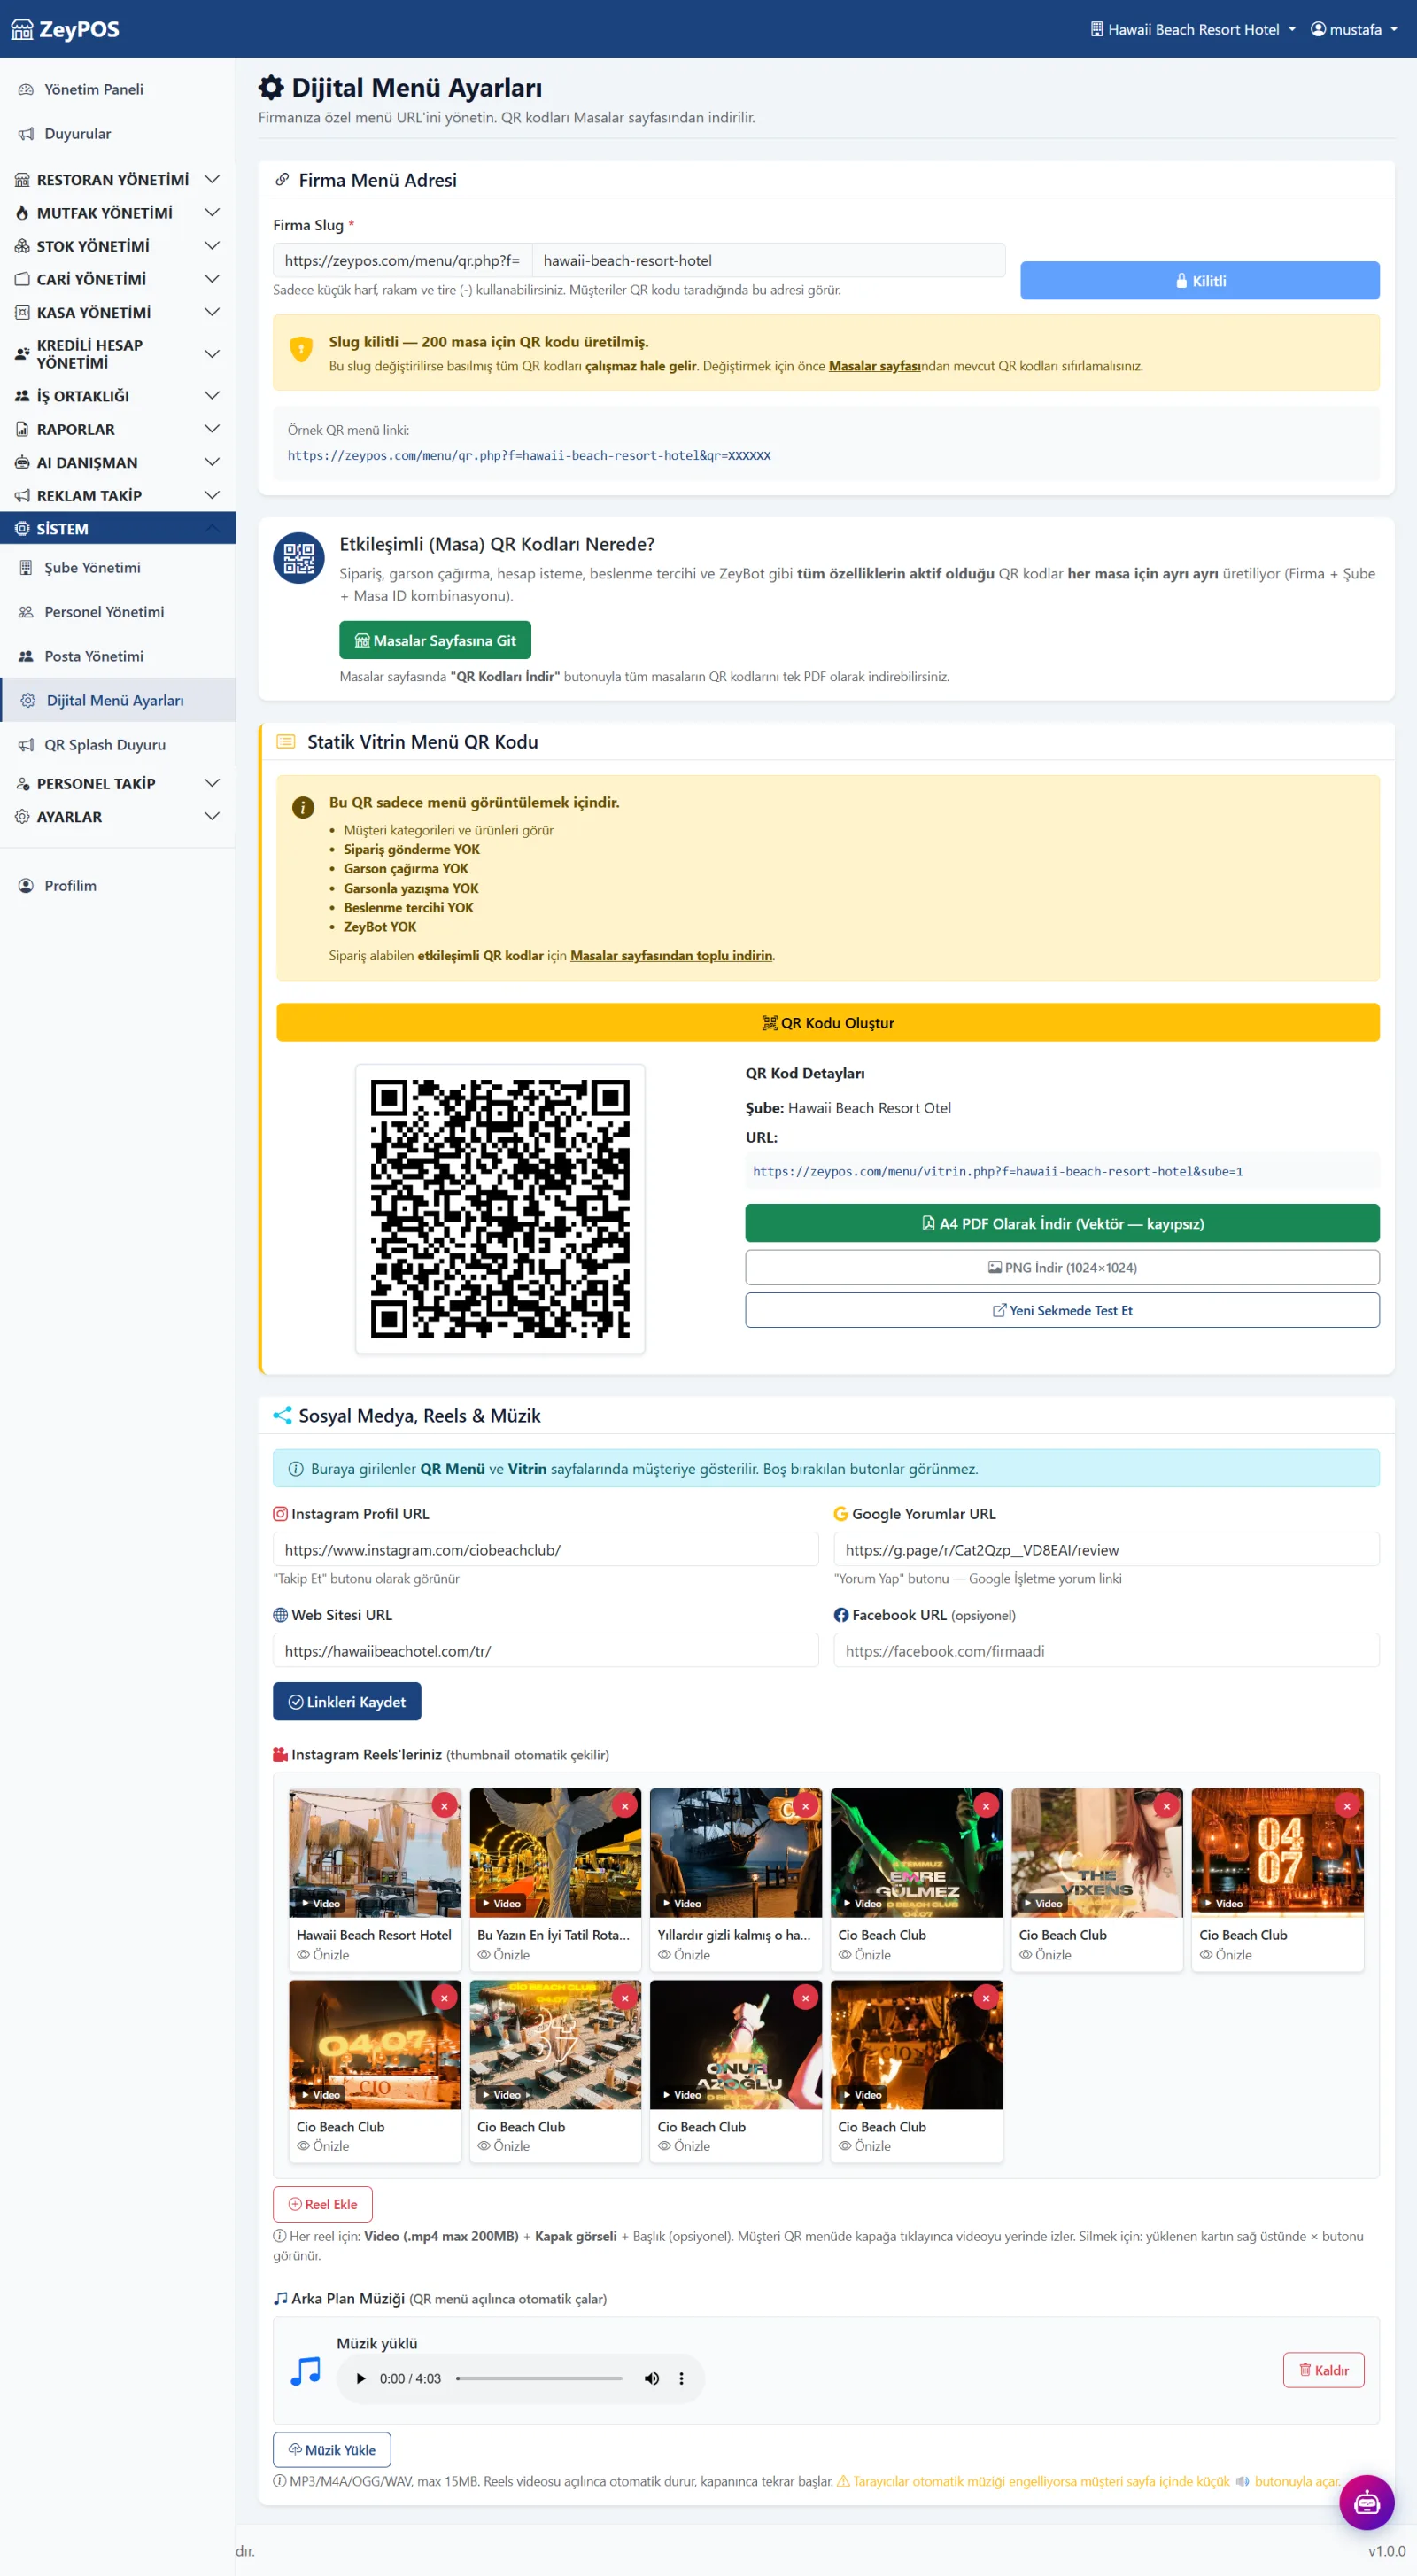
Task: Click the Kilitli lock button
Action: coord(1199,280)
